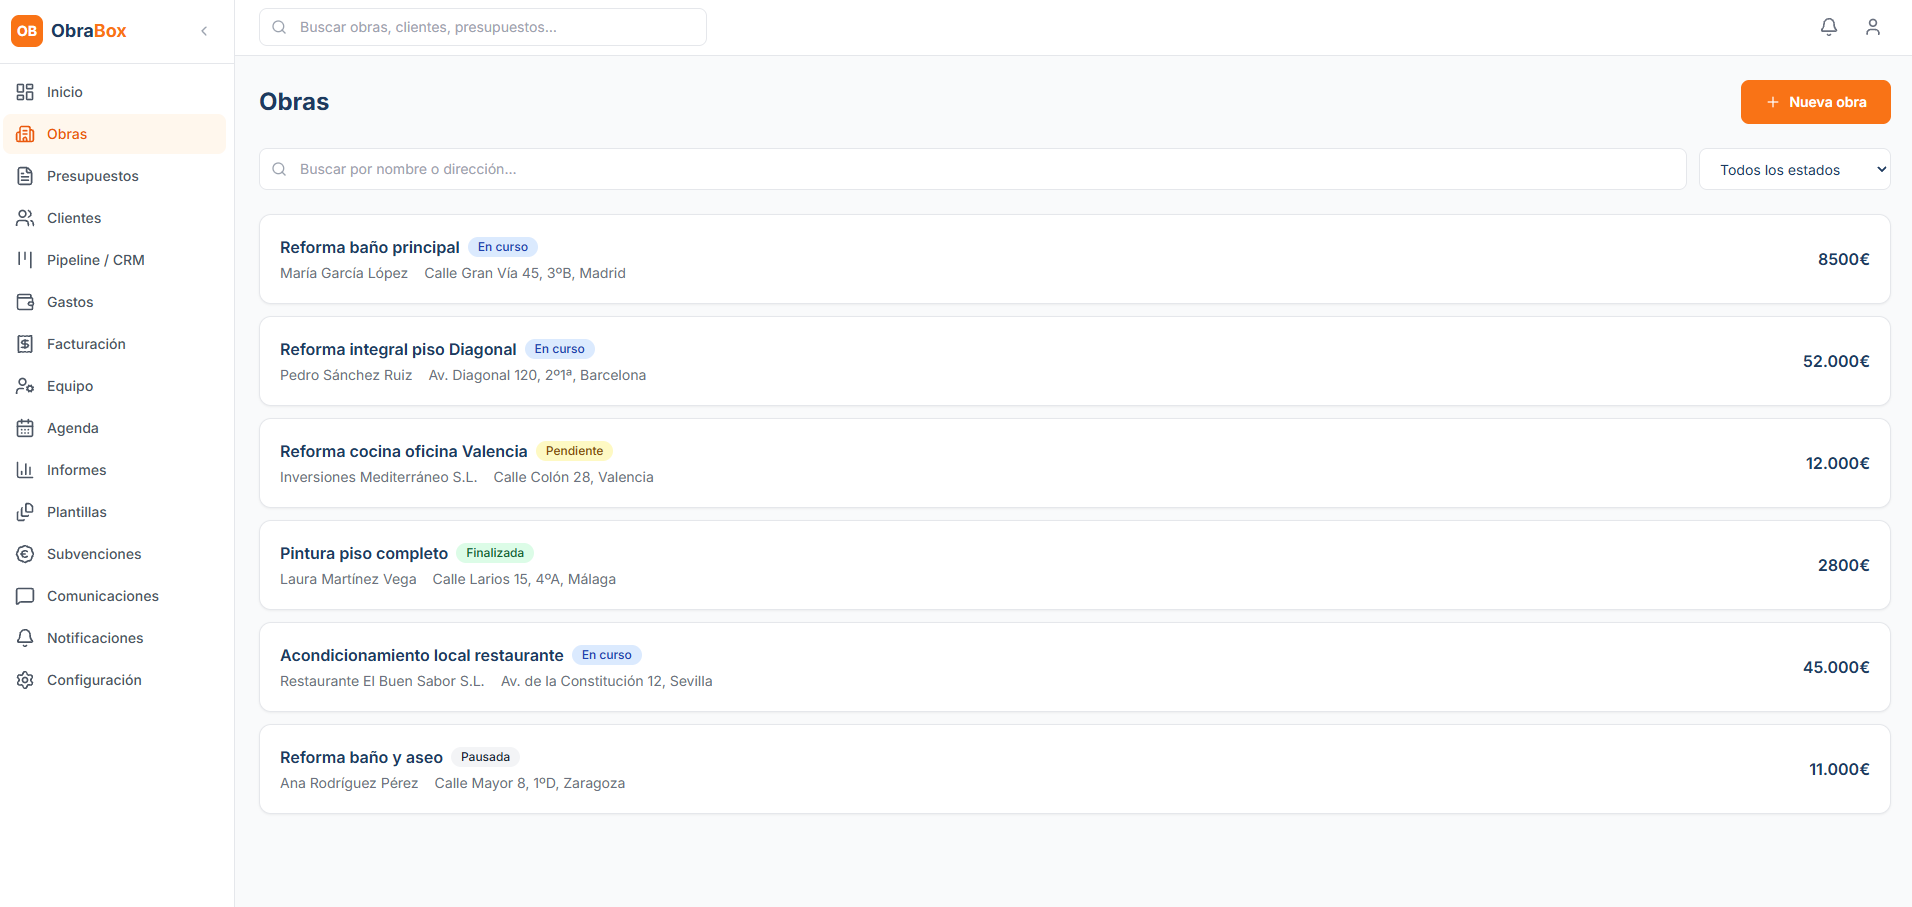This screenshot has width=1912, height=907.
Task: Open Reforma integral piso Diagonal project
Action: (1075, 361)
